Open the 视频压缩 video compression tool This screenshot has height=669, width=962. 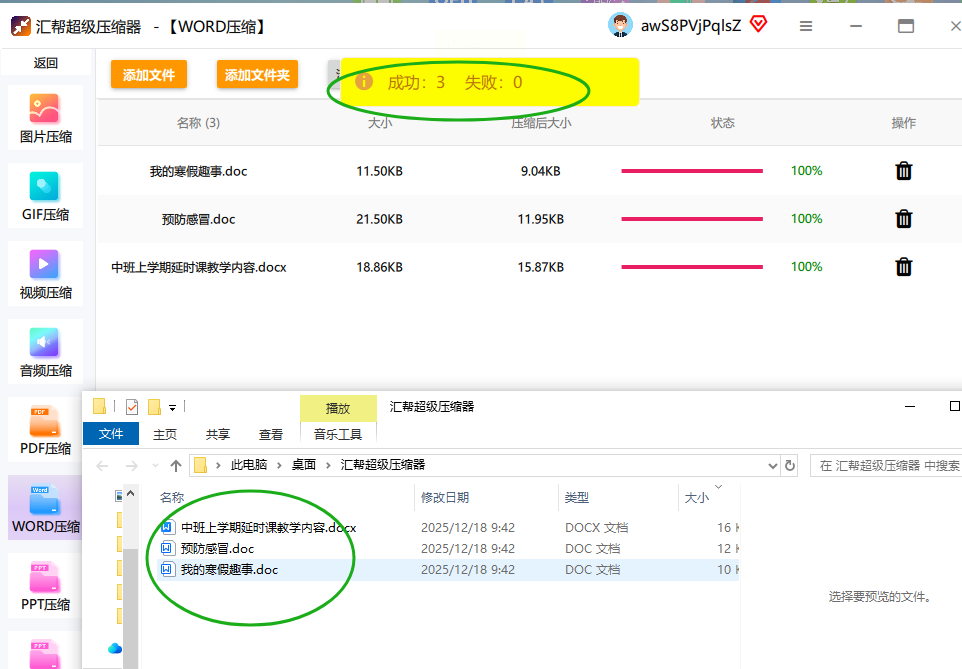[x=45, y=274]
